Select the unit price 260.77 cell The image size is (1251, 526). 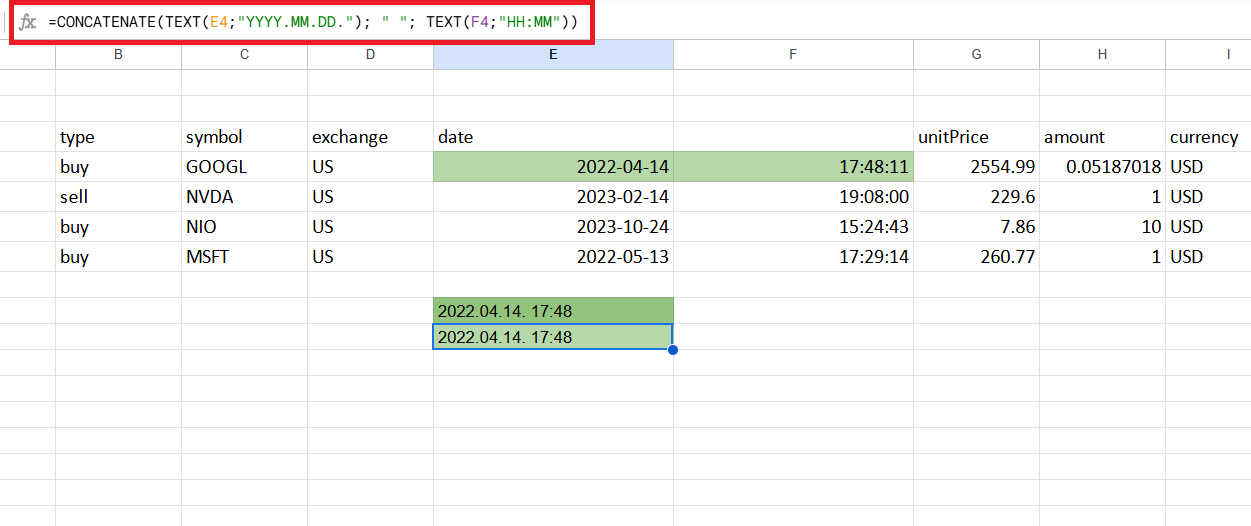(x=976, y=257)
